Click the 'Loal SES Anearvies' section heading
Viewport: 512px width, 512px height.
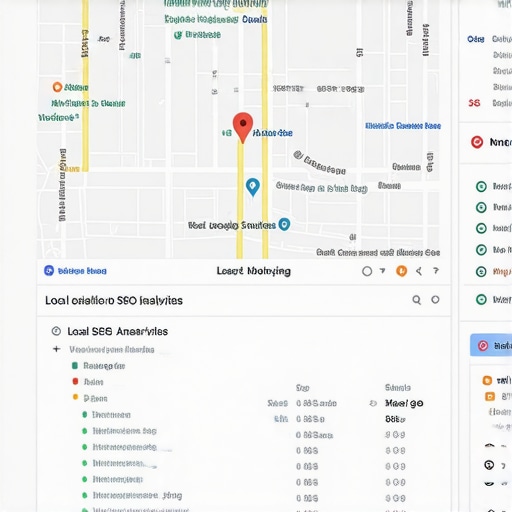click(x=118, y=331)
